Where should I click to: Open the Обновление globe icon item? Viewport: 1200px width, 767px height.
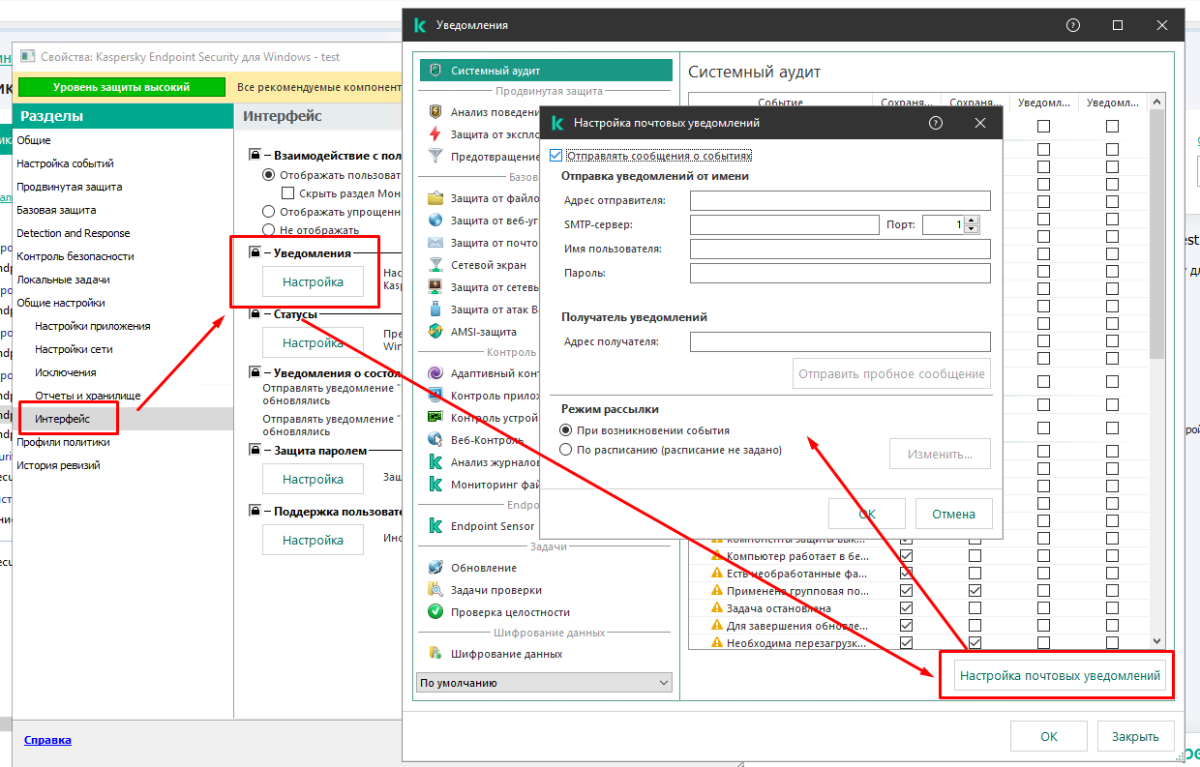435,568
